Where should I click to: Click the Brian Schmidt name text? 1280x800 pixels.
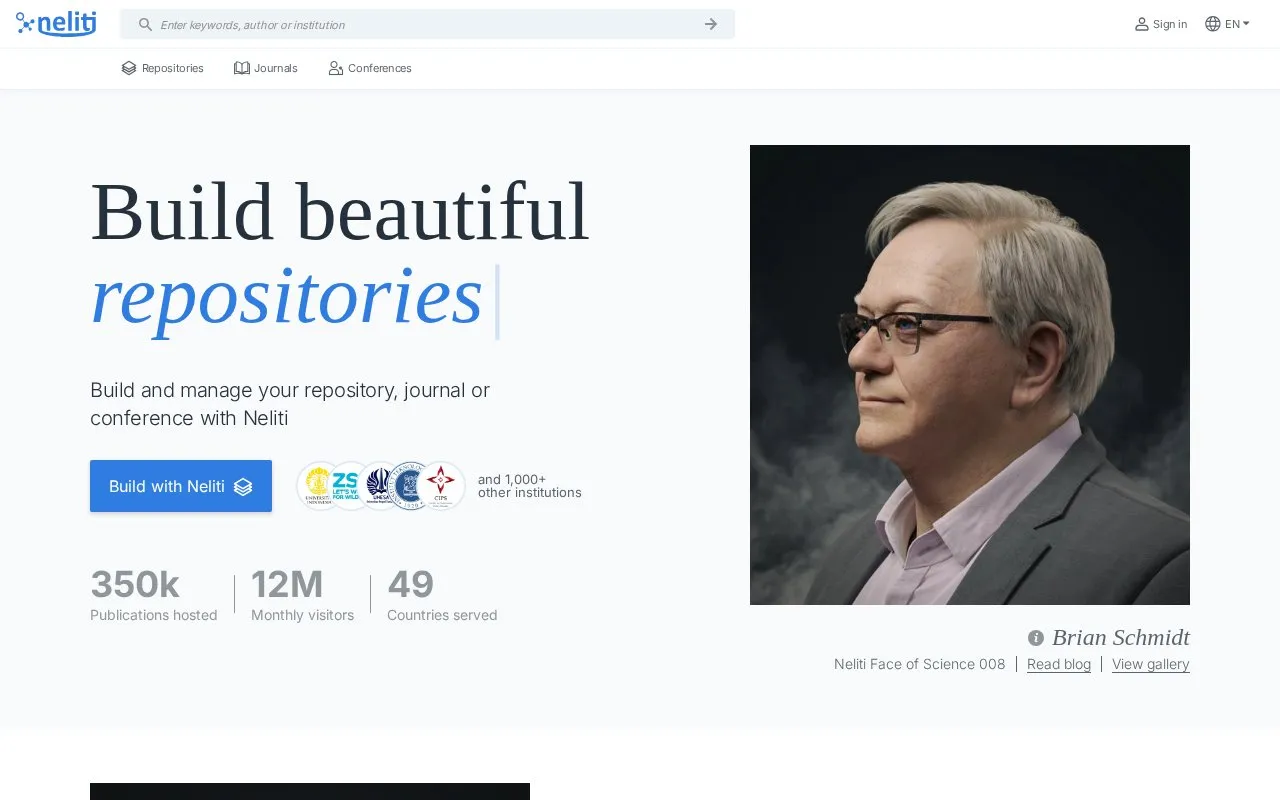pyautogui.click(x=1121, y=638)
